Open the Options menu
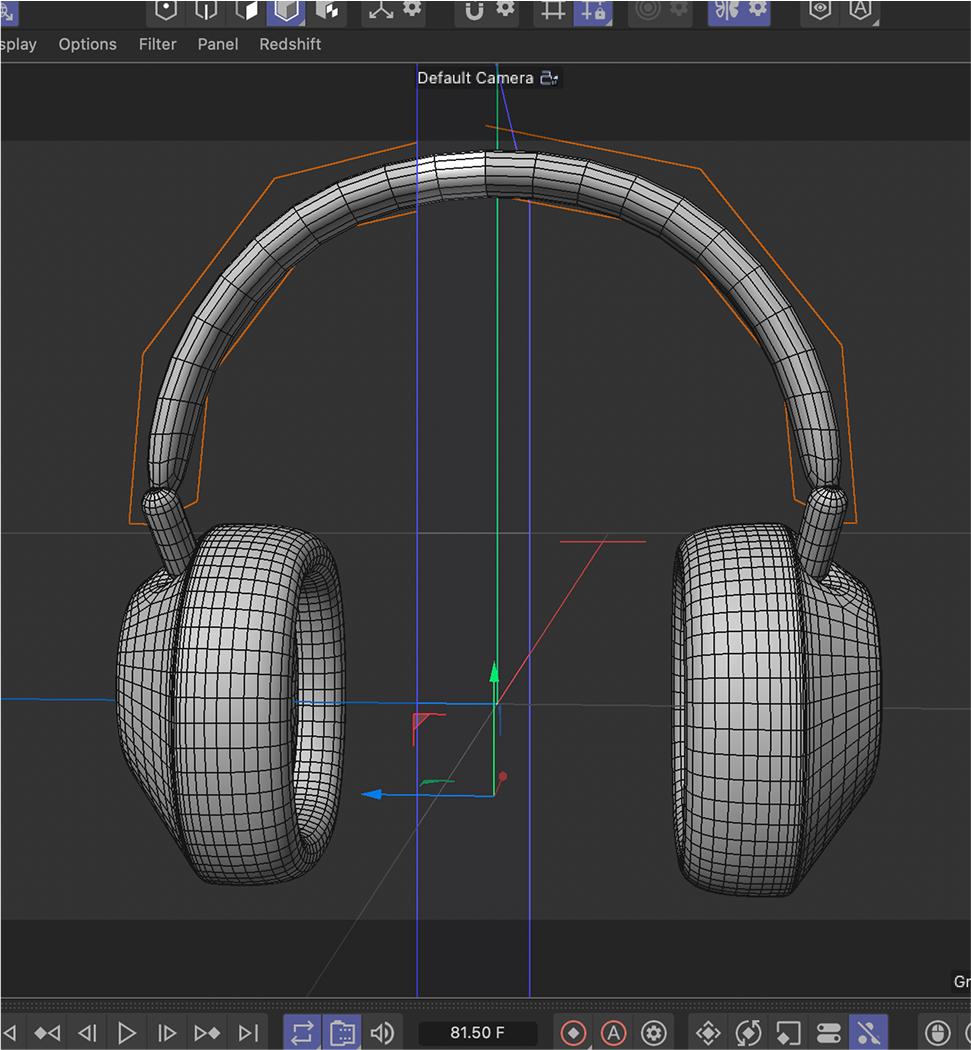The image size is (971, 1050). tap(87, 44)
